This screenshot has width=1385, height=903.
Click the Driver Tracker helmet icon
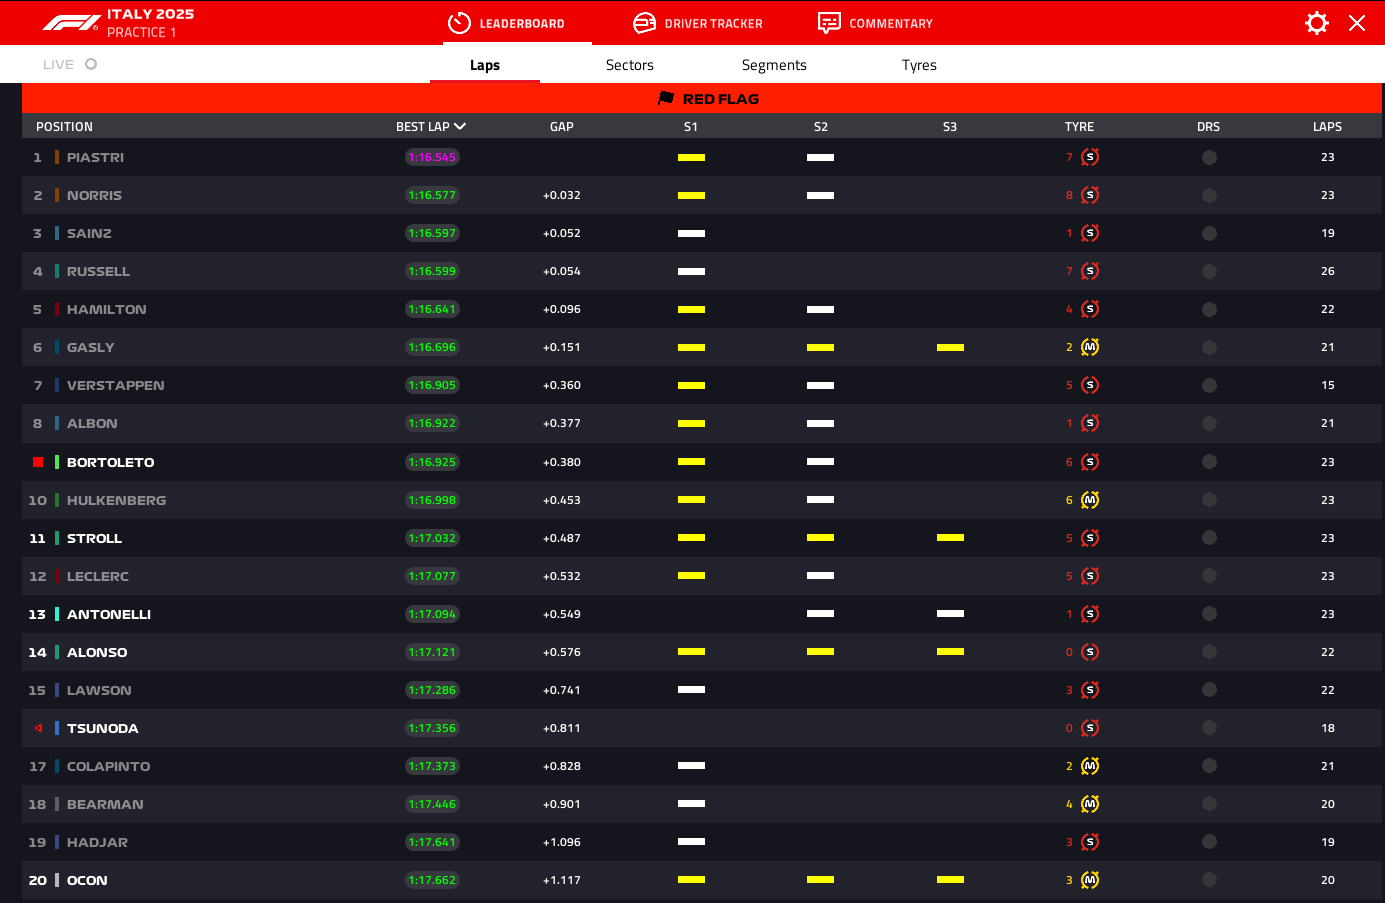pos(645,23)
